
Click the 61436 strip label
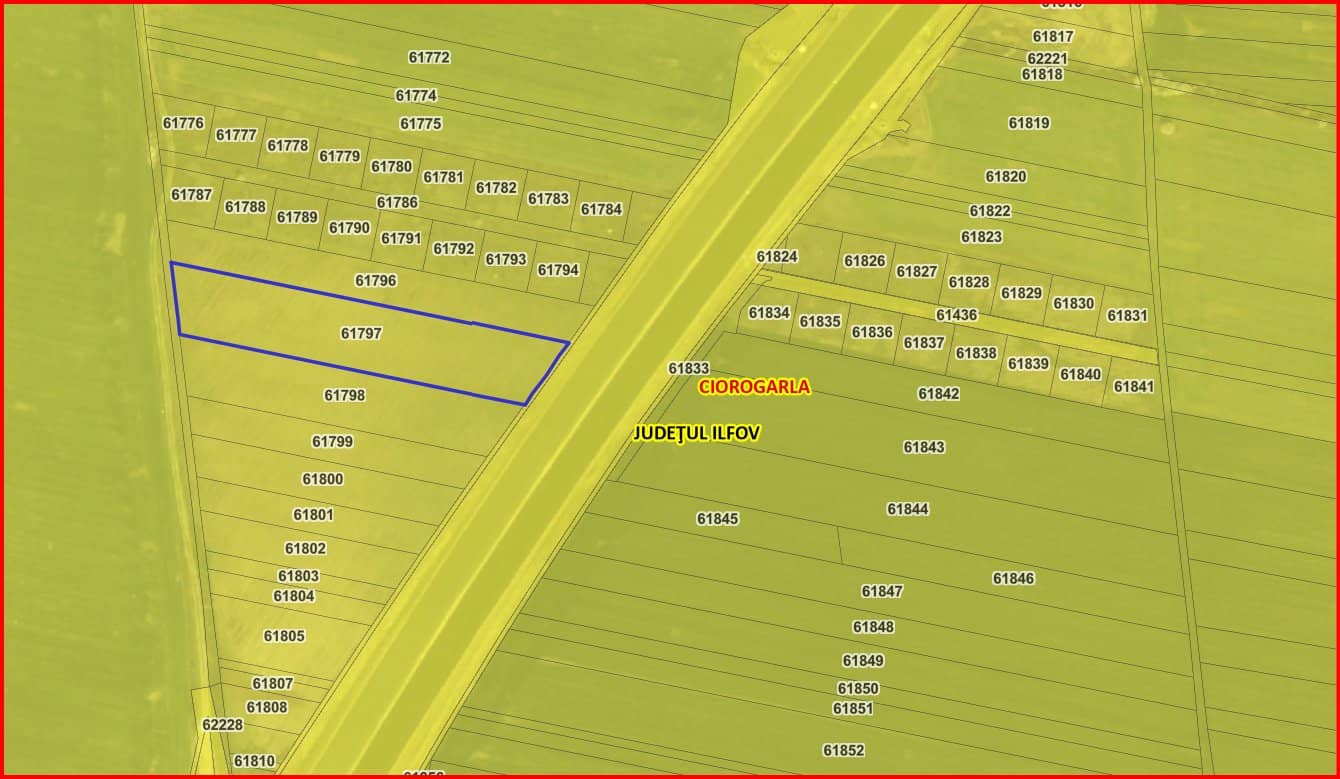(x=956, y=314)
